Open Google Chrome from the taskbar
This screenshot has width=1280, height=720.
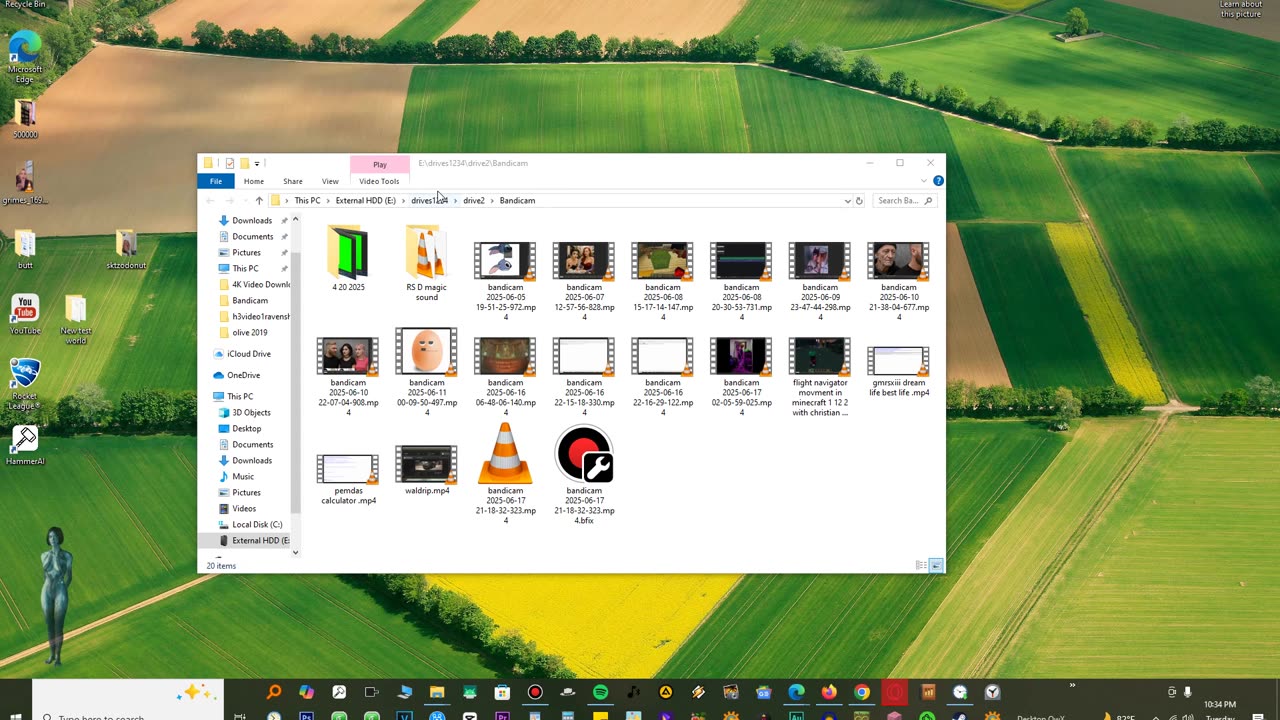coord(862,692)
